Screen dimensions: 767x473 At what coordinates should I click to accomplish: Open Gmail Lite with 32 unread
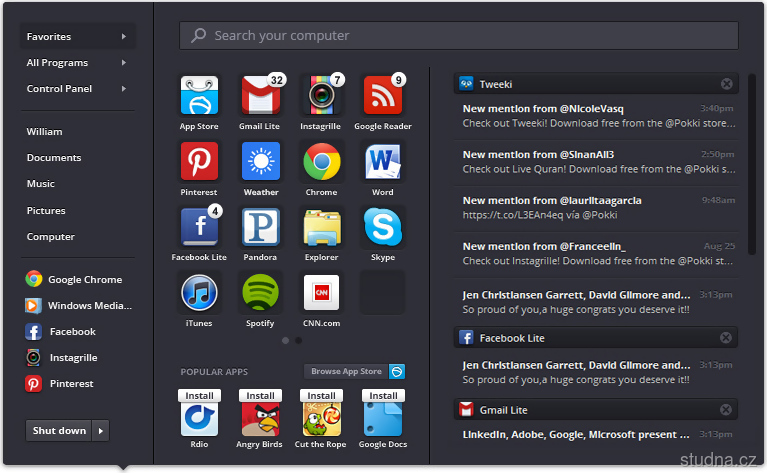pyautogui.click(x=261, y=95)
